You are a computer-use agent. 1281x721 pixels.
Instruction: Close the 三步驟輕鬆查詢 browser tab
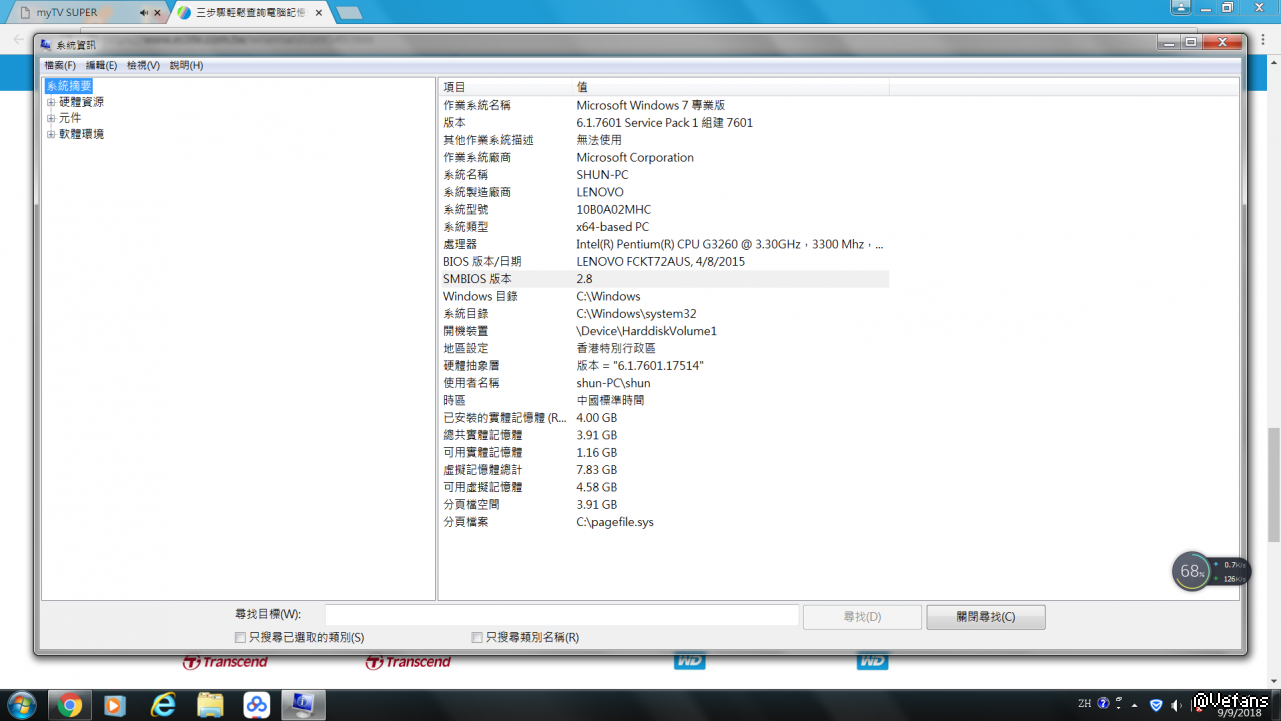point(317,13)
